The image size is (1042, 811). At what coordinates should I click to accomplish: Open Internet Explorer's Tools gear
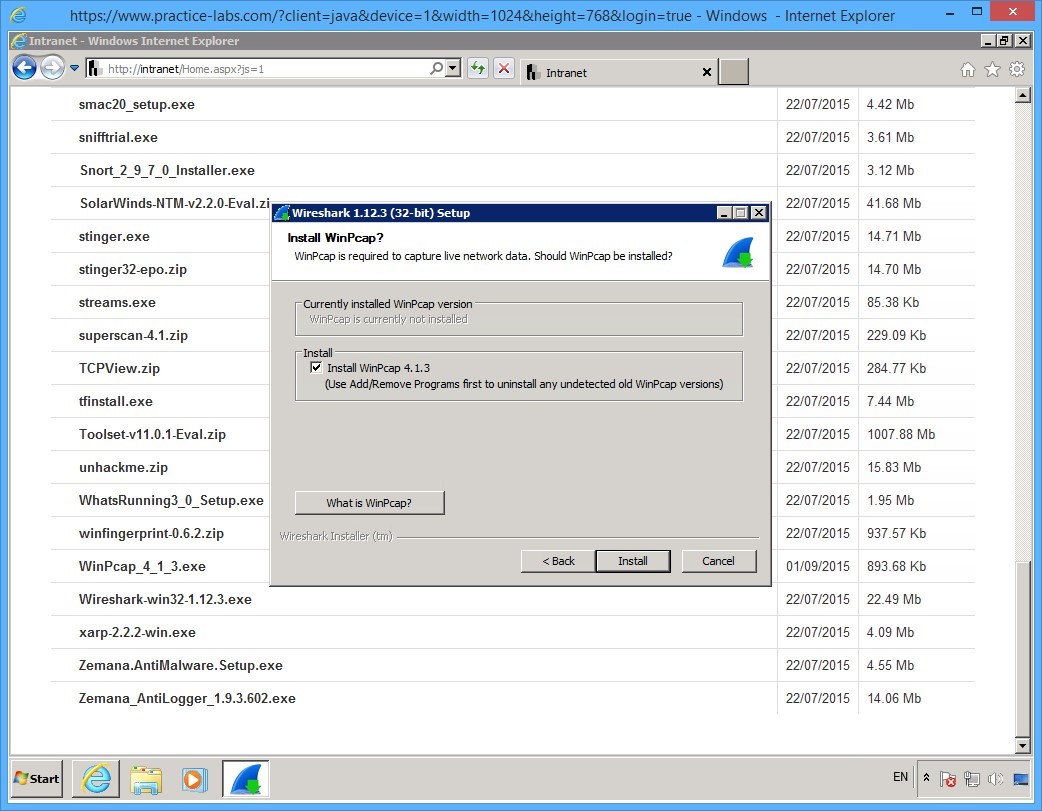point(1019,71)
